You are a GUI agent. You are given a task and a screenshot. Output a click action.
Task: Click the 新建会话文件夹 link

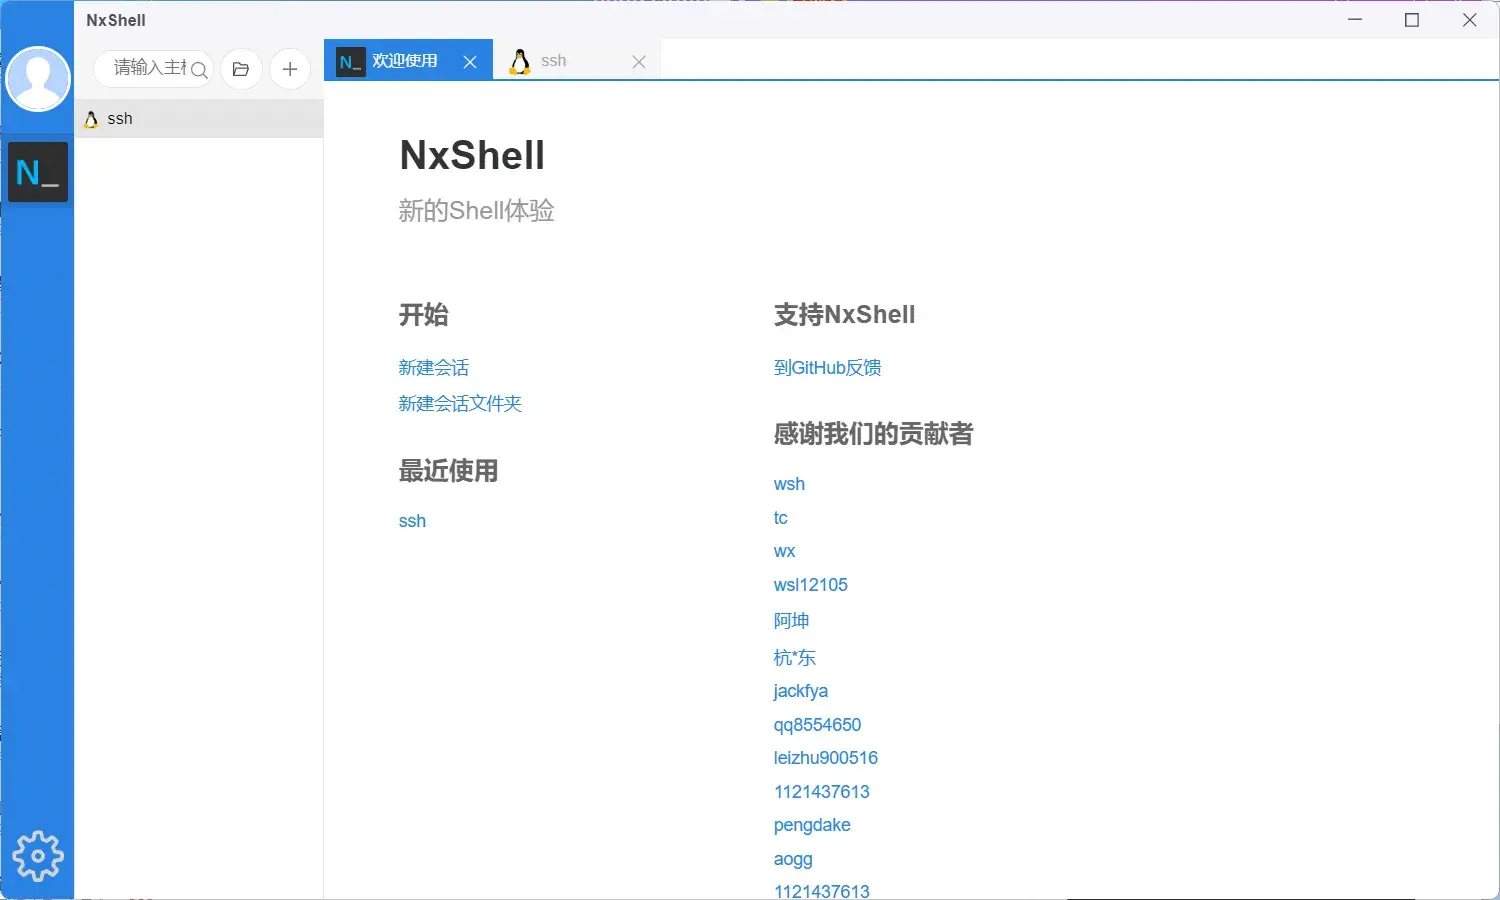pyautogui.click(x=460, y=403)
